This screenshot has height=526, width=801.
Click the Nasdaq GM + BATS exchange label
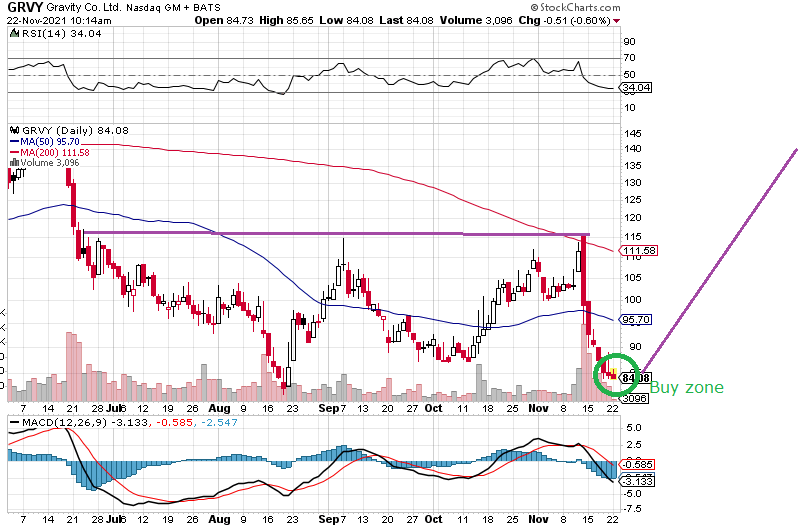(173, 8)
